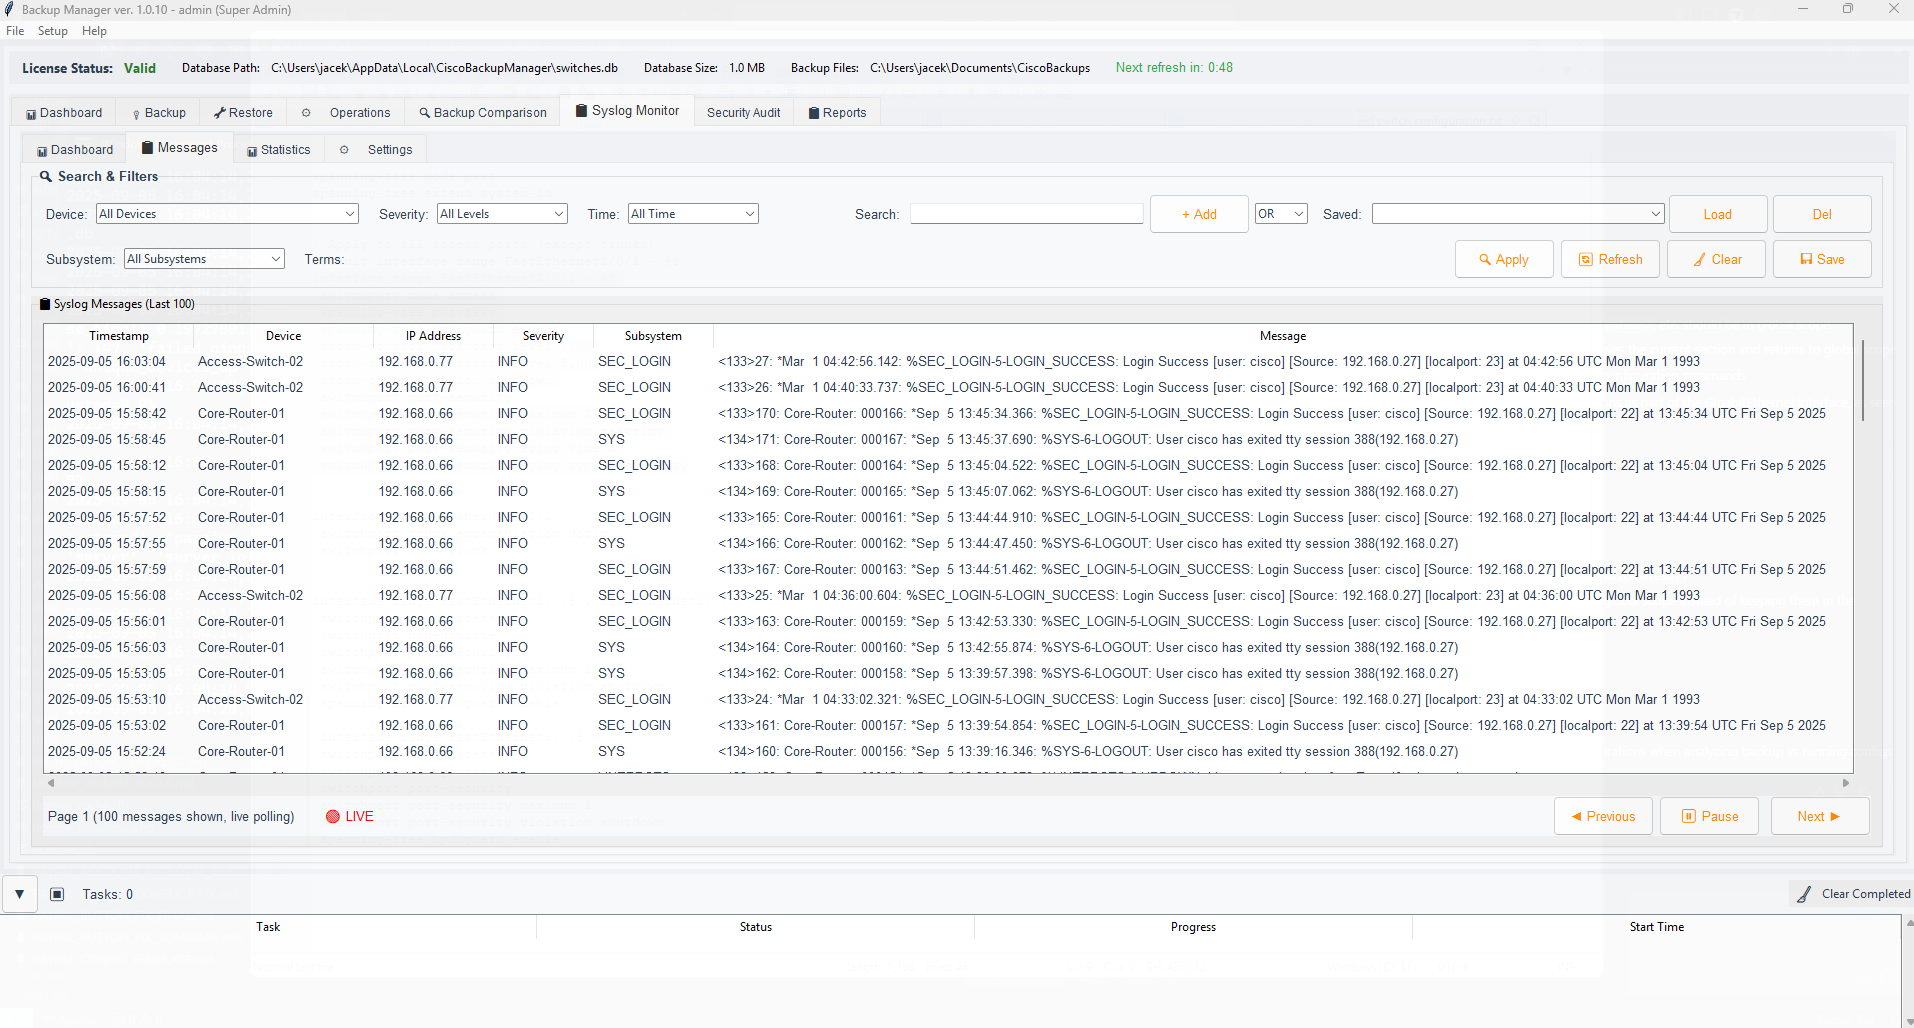Click the Backup Manager app icon in title bar
The image size is (1914, 1028).
(x=9, y=9)
